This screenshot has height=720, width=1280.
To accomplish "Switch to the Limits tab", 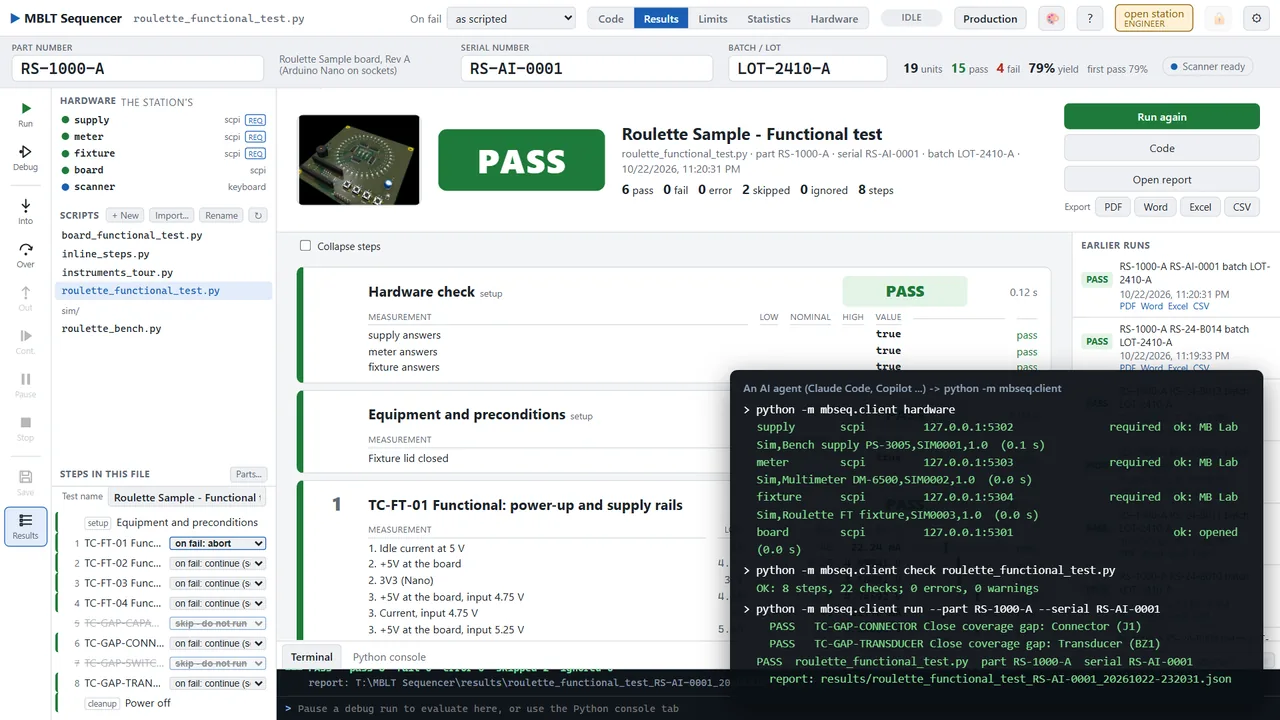I will pos(713,18).
